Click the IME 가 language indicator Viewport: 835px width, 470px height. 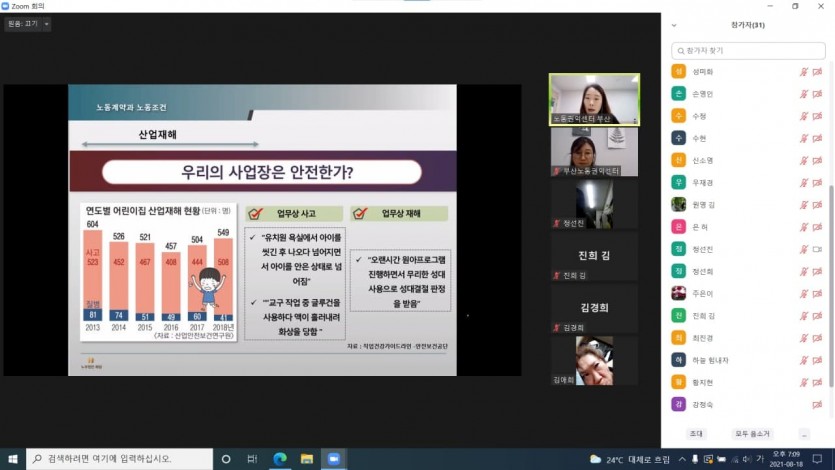tap(760, 459)
